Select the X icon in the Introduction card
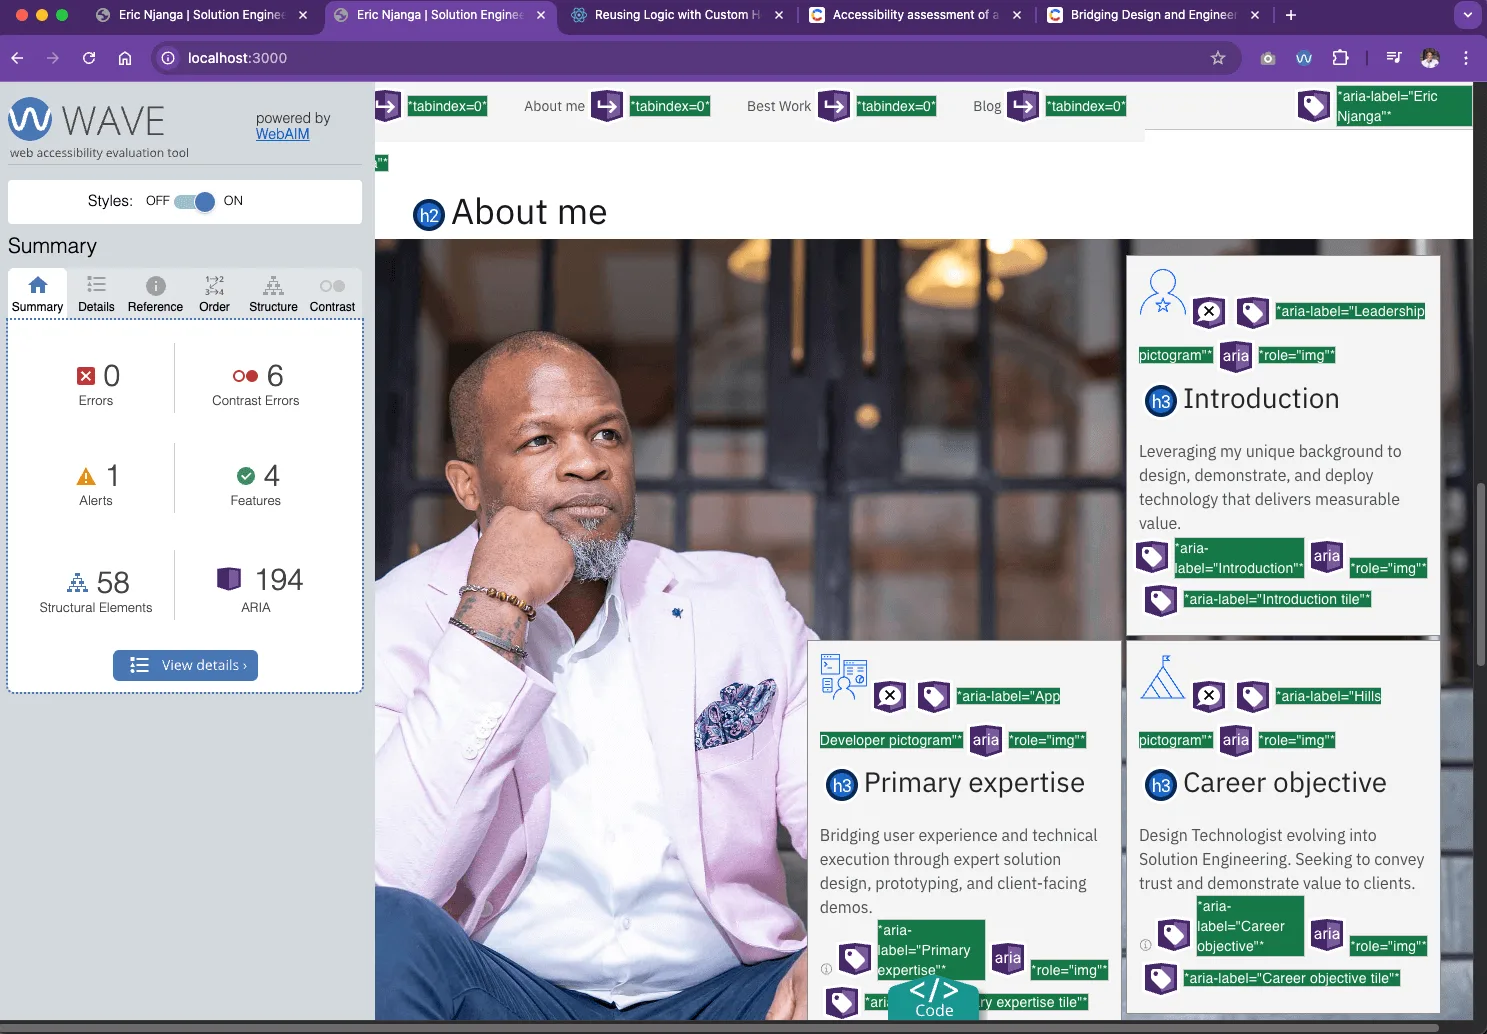The height and width of the screenshot is (1034, 1487). (1209, 312)
